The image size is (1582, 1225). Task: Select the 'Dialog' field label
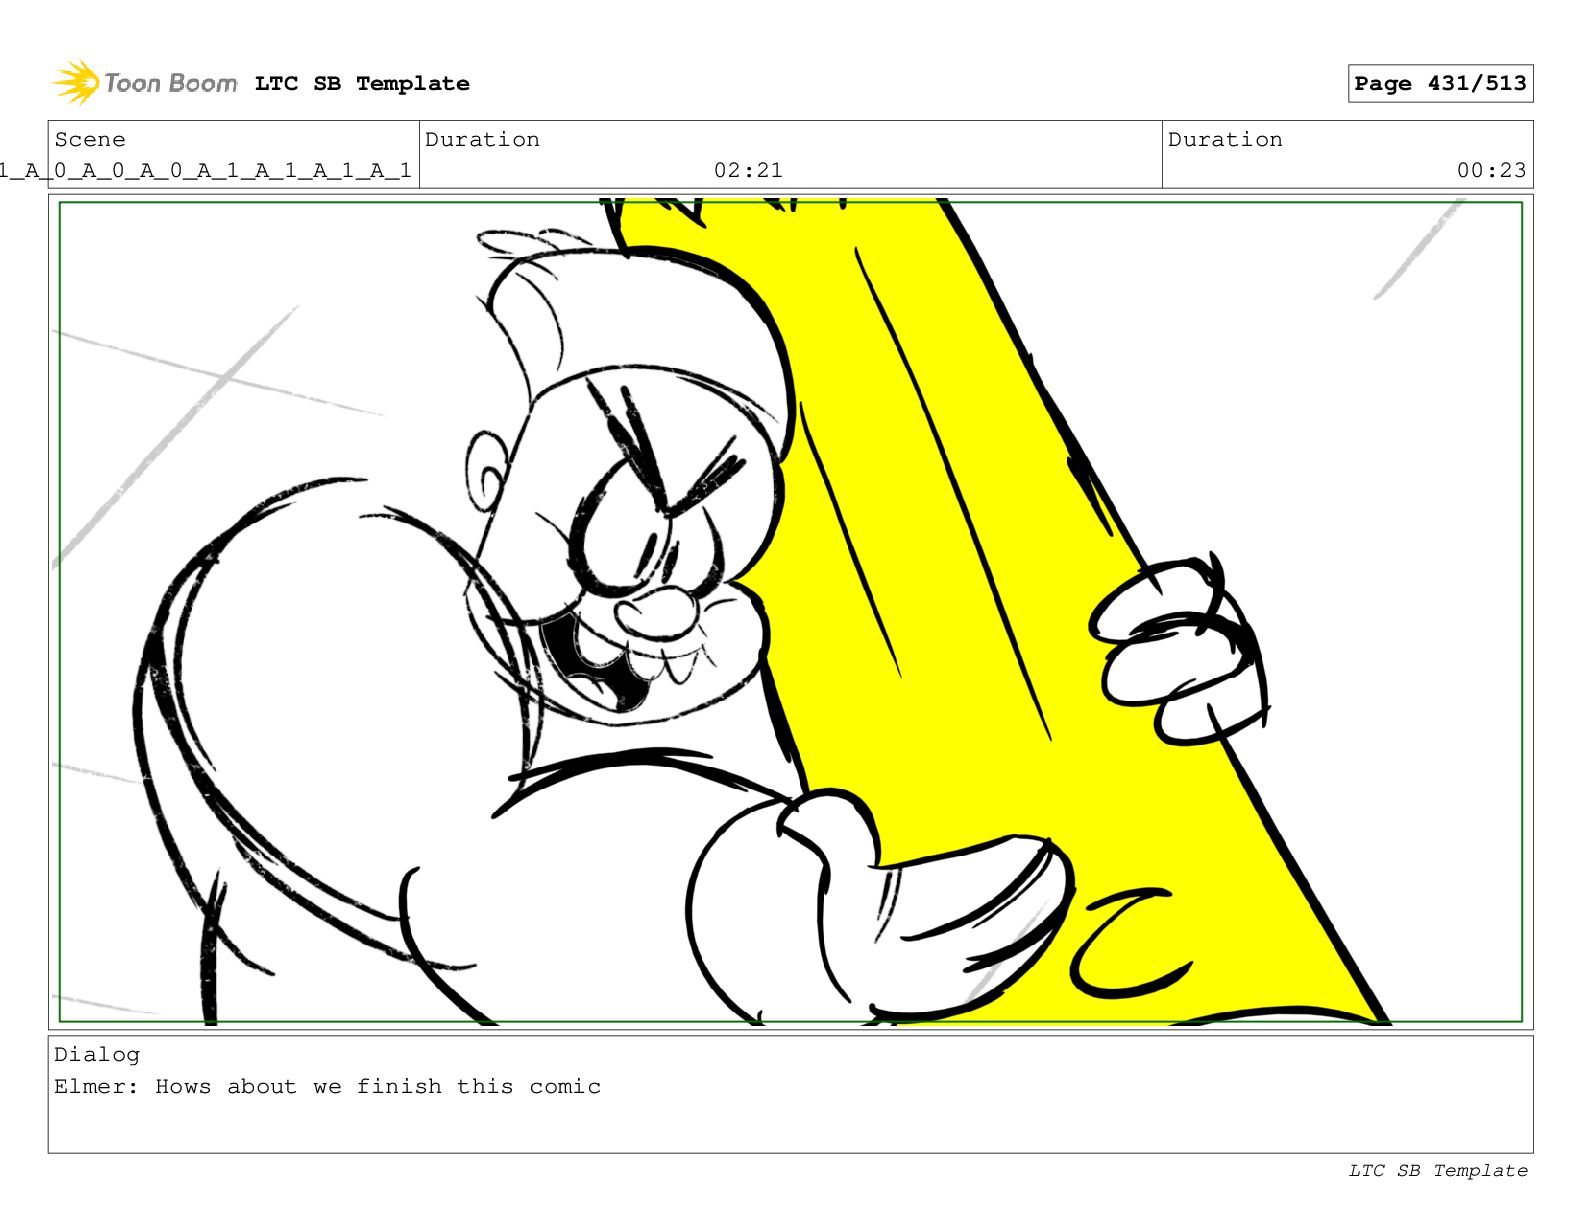point(97,1055)
